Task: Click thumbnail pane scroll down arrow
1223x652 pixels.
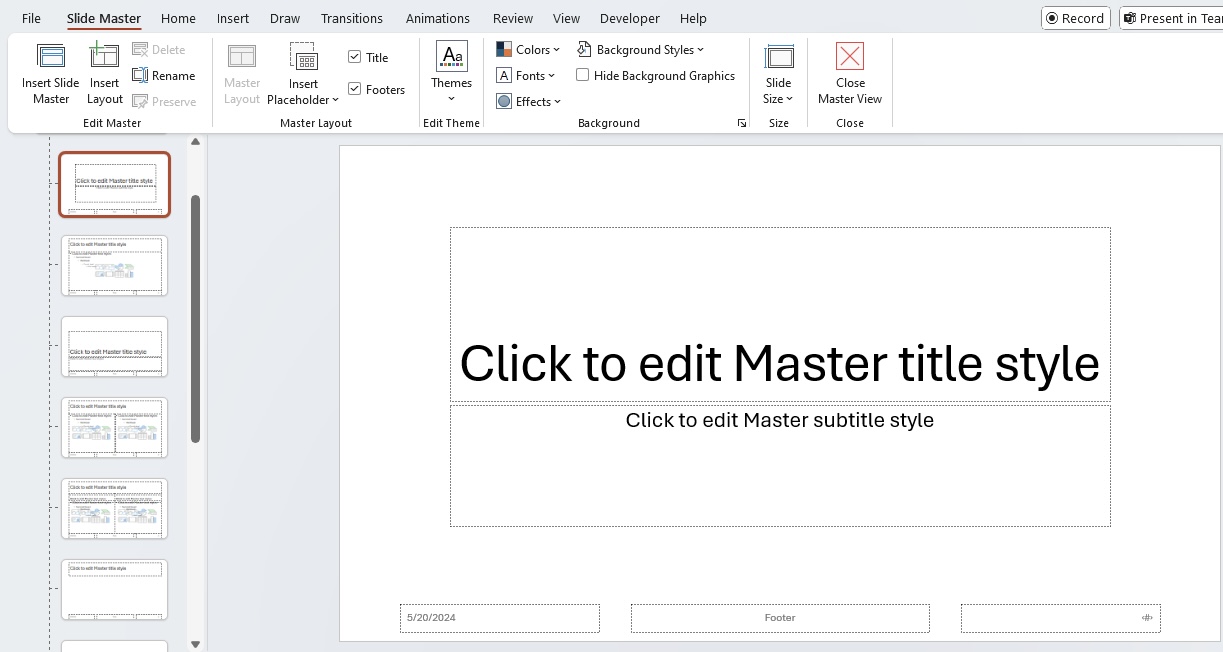Action: click(x=196, y=645)
